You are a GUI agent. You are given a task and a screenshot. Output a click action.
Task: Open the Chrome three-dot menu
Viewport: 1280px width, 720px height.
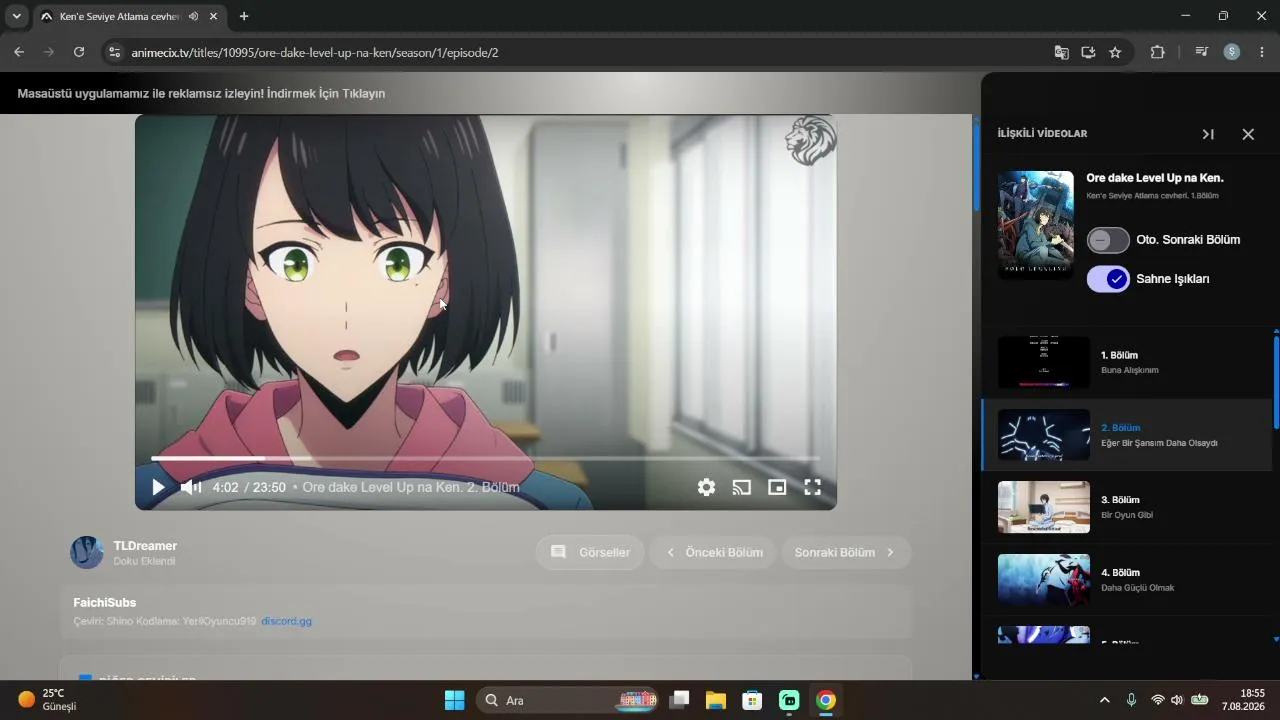tap(1262, 52)
